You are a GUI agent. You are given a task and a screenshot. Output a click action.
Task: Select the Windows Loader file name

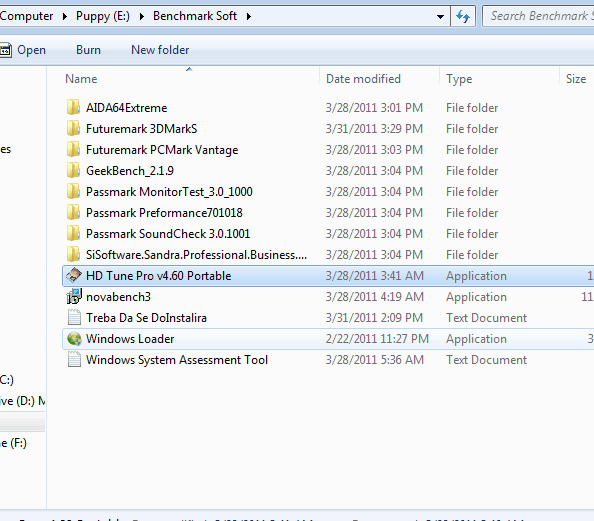click(x=130, y=339)
